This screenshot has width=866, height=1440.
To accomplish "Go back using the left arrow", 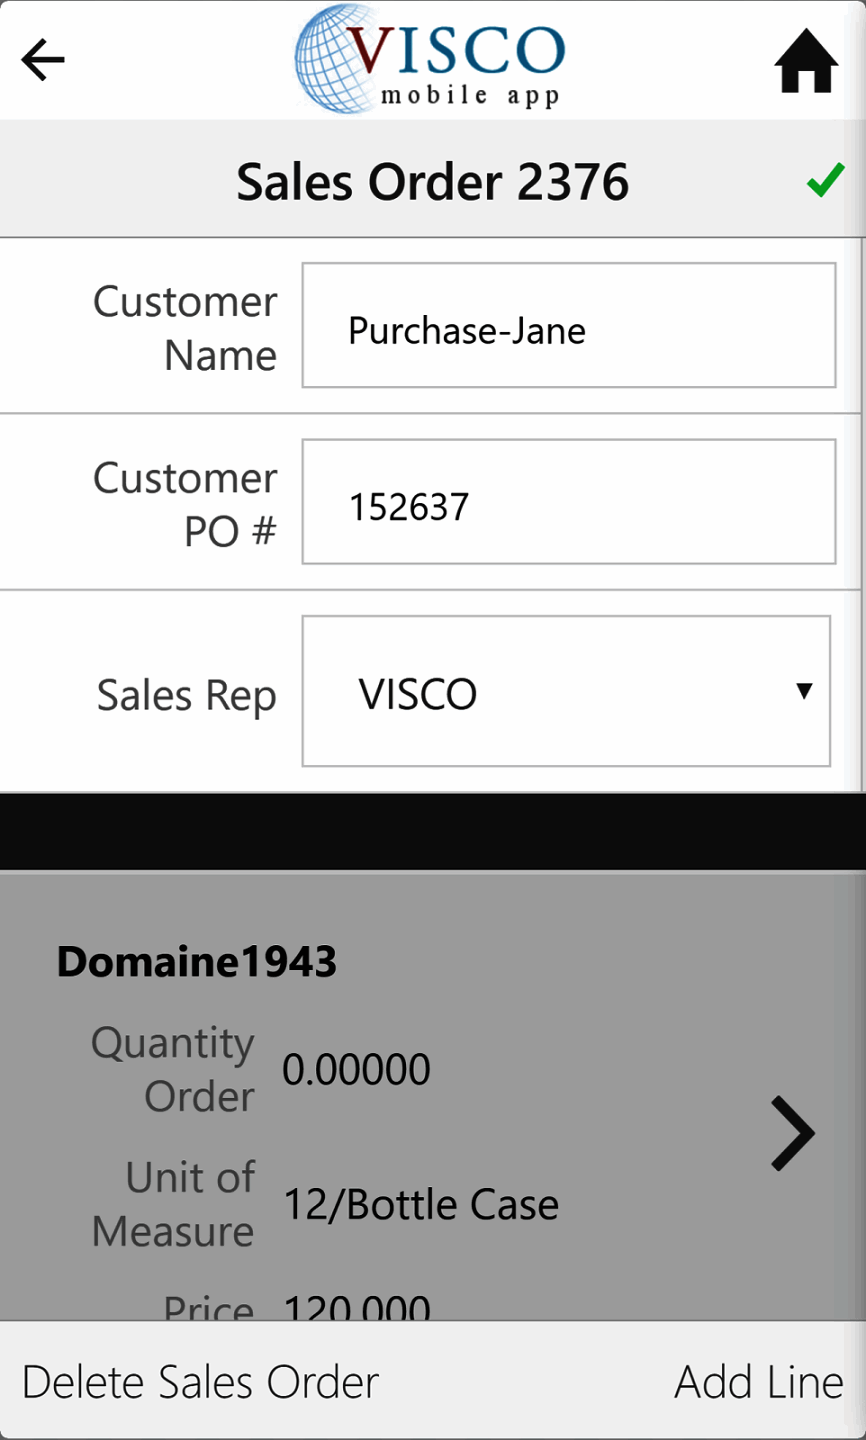I will (x=43, y=60).
